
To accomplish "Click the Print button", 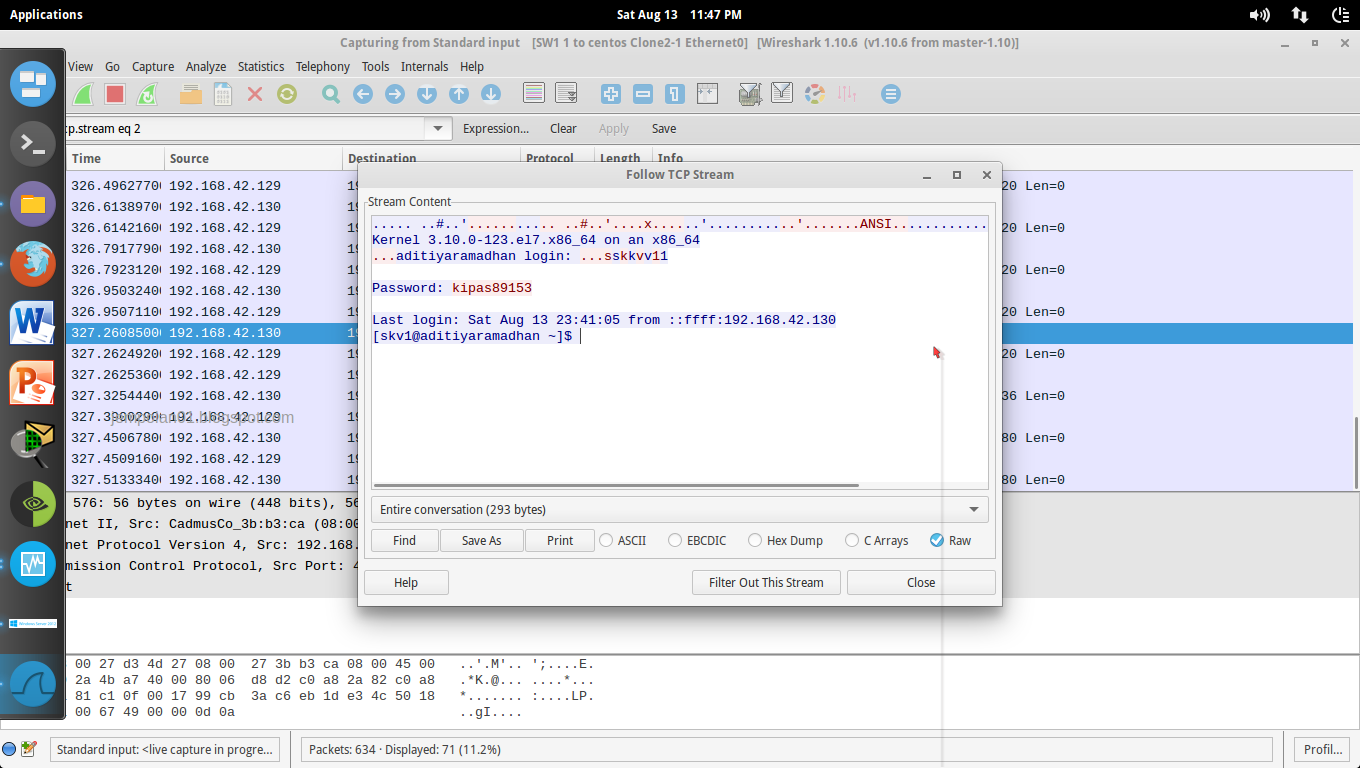I will click(560, 540).
